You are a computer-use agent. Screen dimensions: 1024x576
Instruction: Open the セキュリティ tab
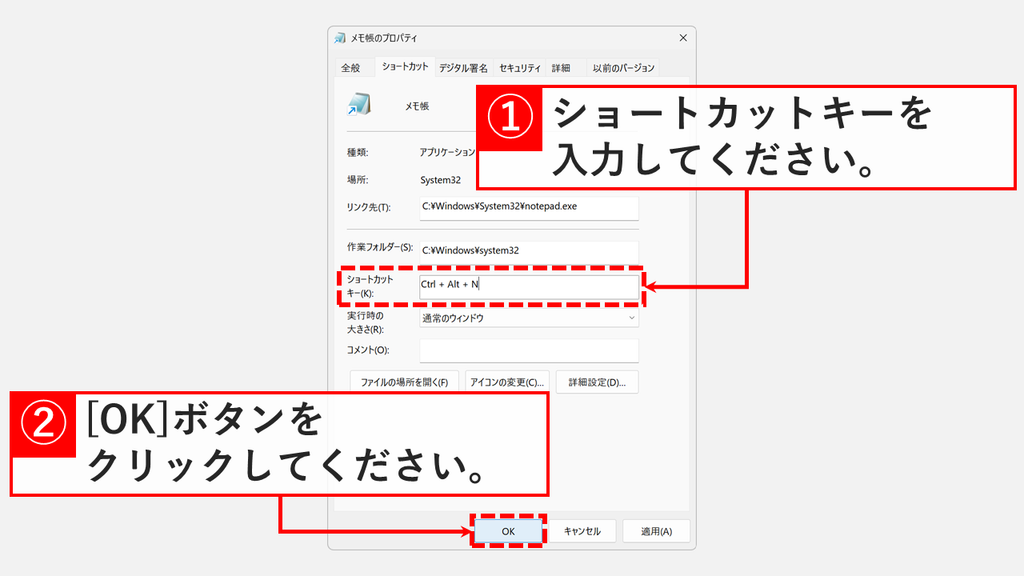pyautogui.click(x=520, y=68)
